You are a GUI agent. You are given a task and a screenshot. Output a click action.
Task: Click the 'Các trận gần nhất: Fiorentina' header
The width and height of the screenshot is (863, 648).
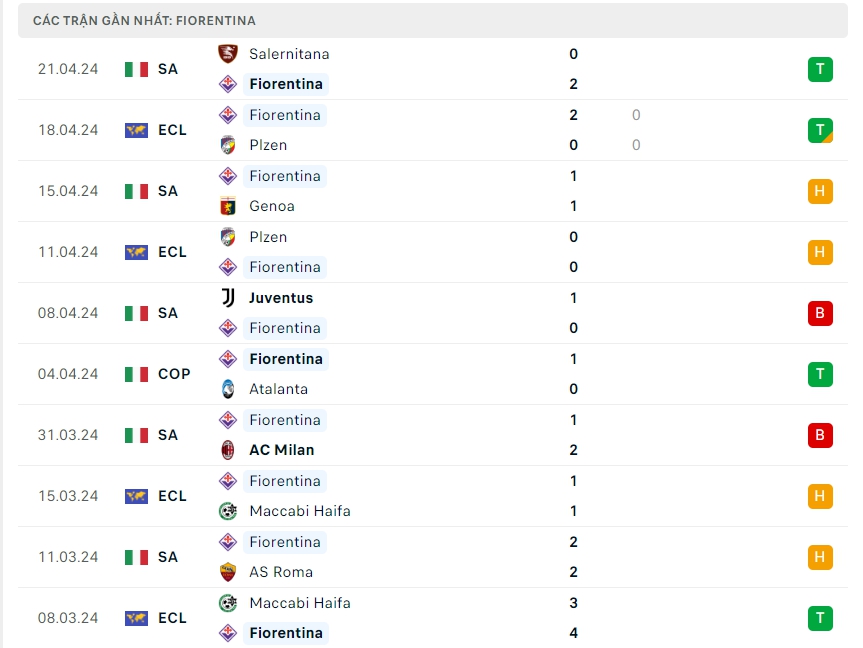144,20
